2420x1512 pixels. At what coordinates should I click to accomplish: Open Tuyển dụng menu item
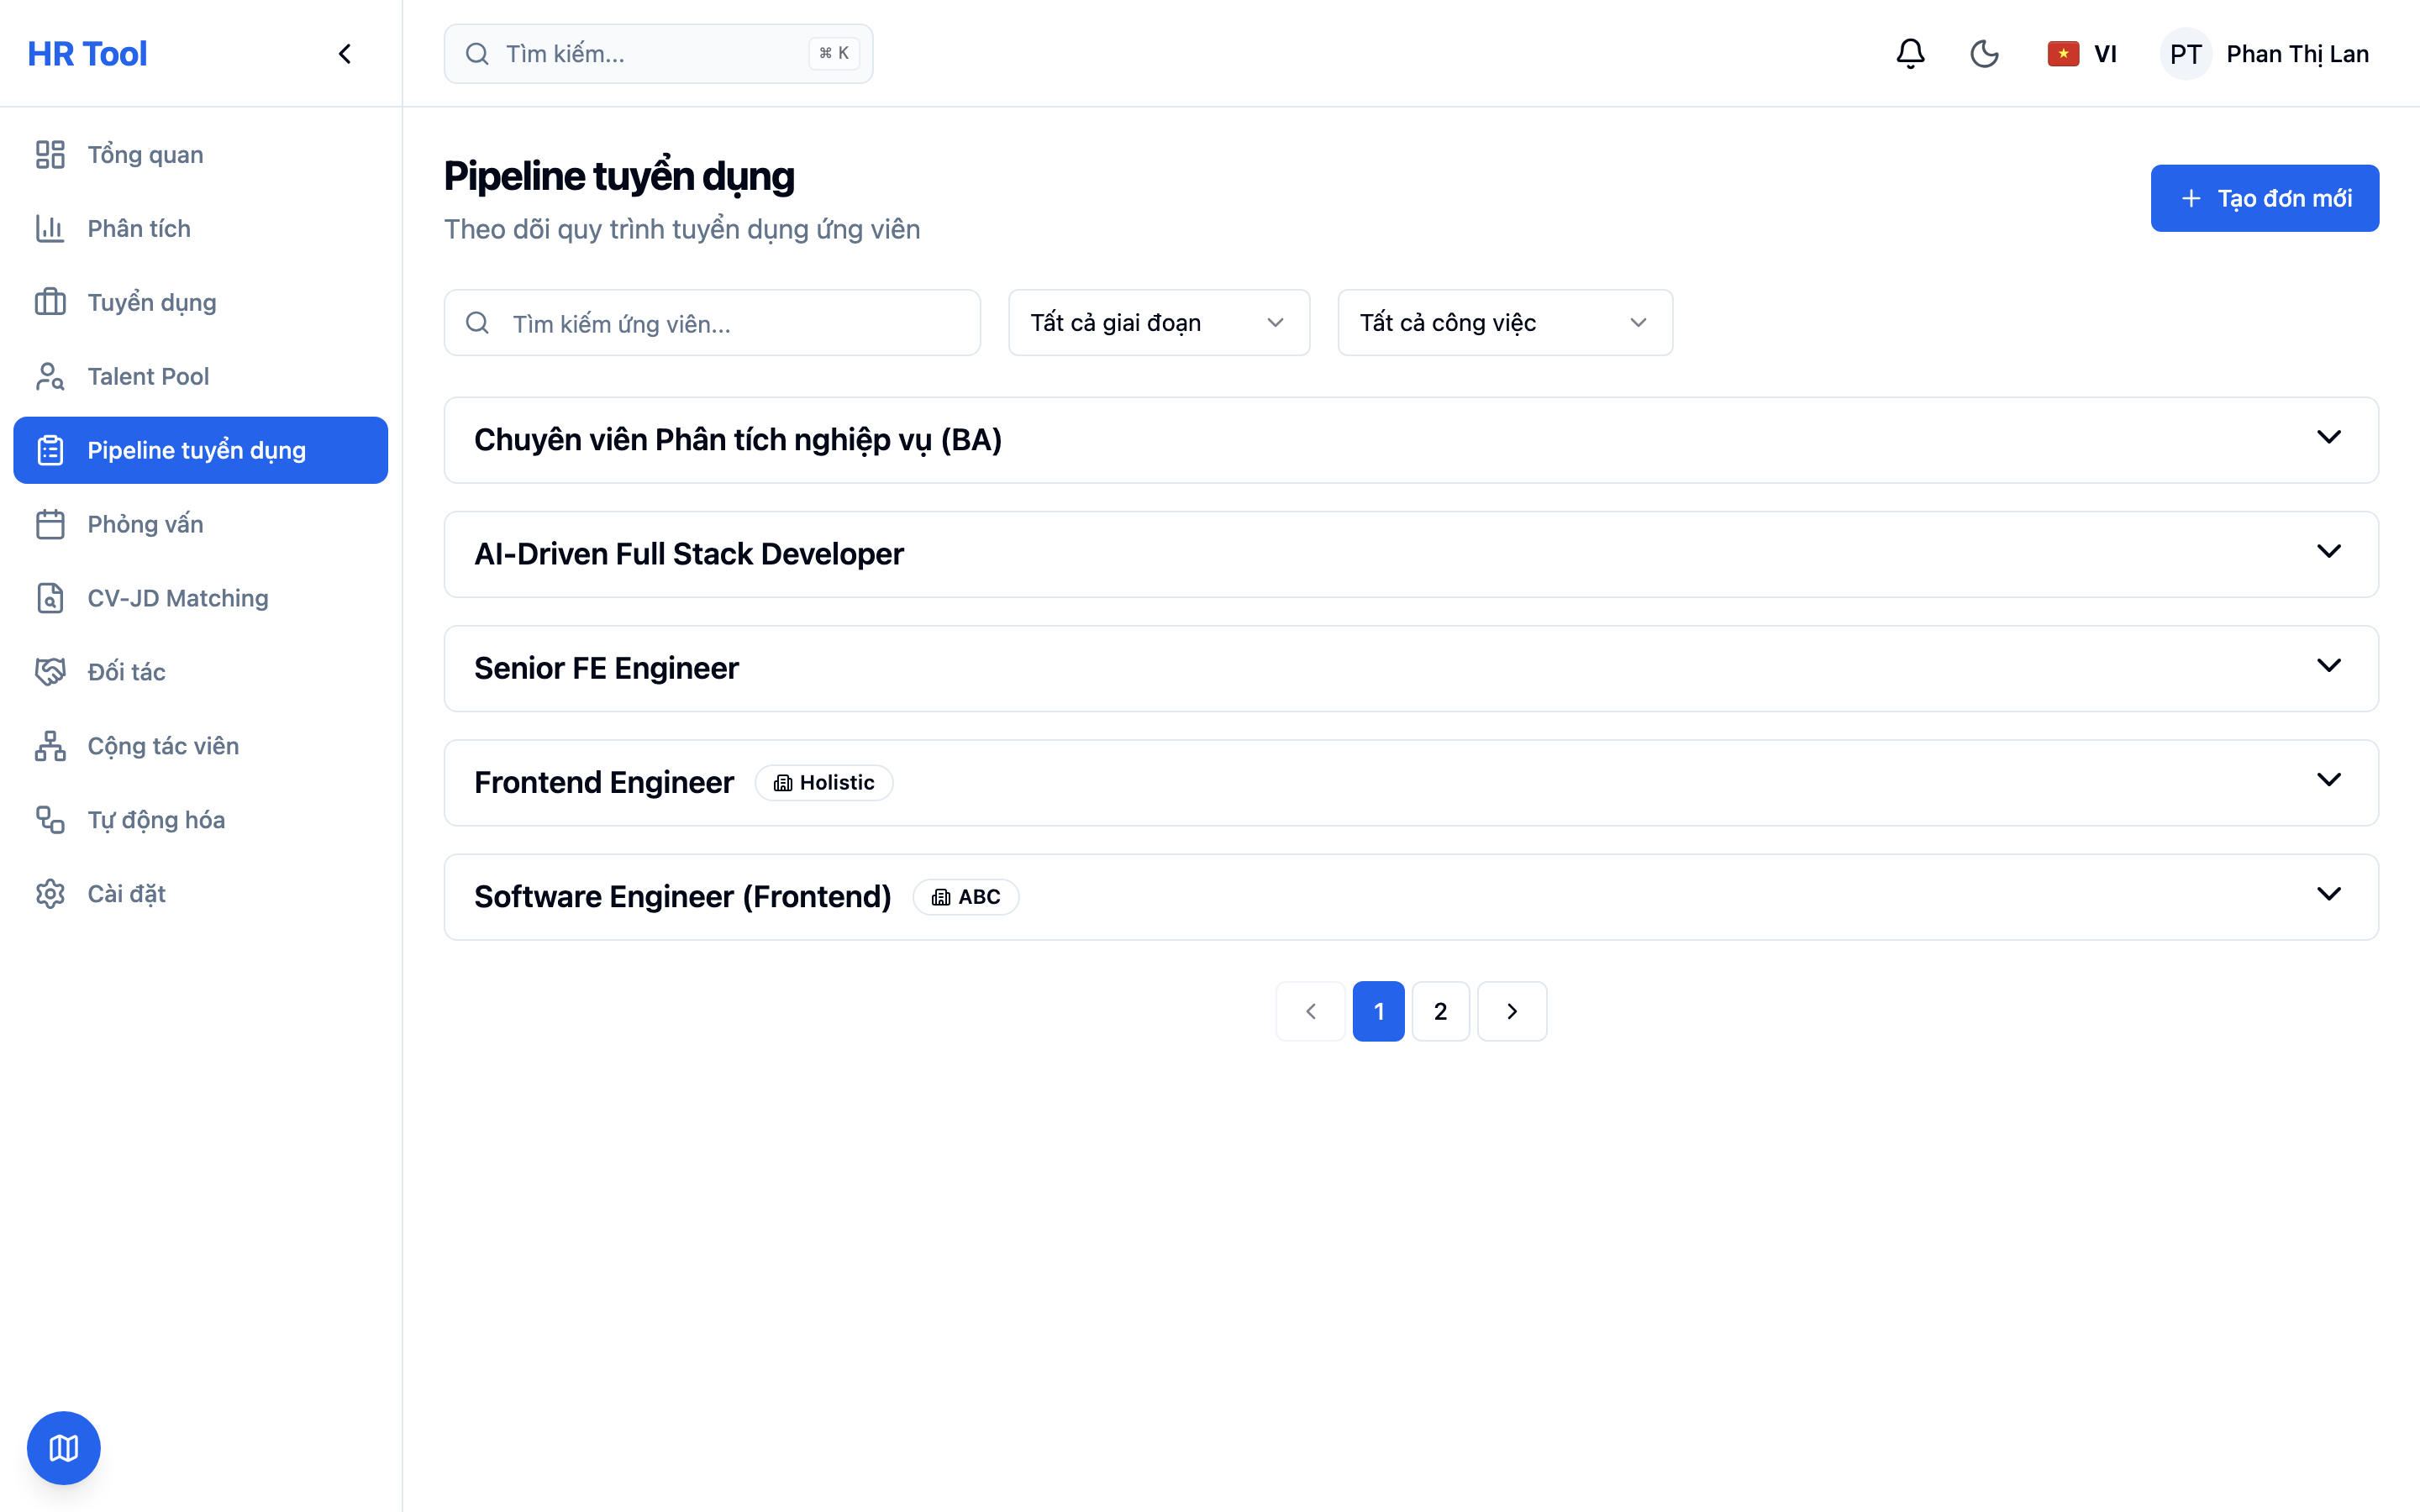coord(200,303)
